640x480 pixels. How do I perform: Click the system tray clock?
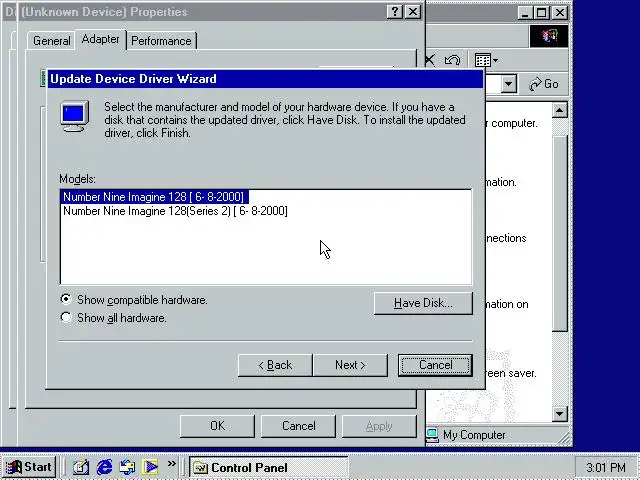606,468
